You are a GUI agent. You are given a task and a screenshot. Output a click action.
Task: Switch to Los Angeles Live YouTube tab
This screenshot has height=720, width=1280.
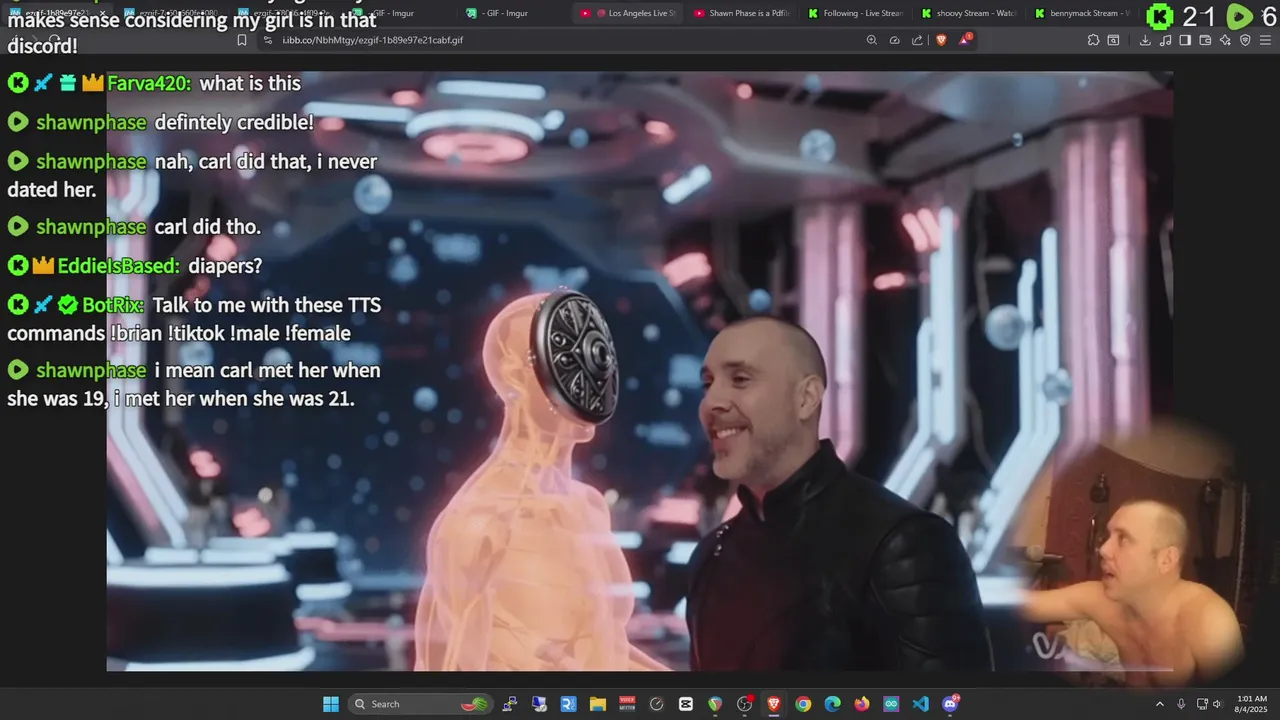pos(630,13)
